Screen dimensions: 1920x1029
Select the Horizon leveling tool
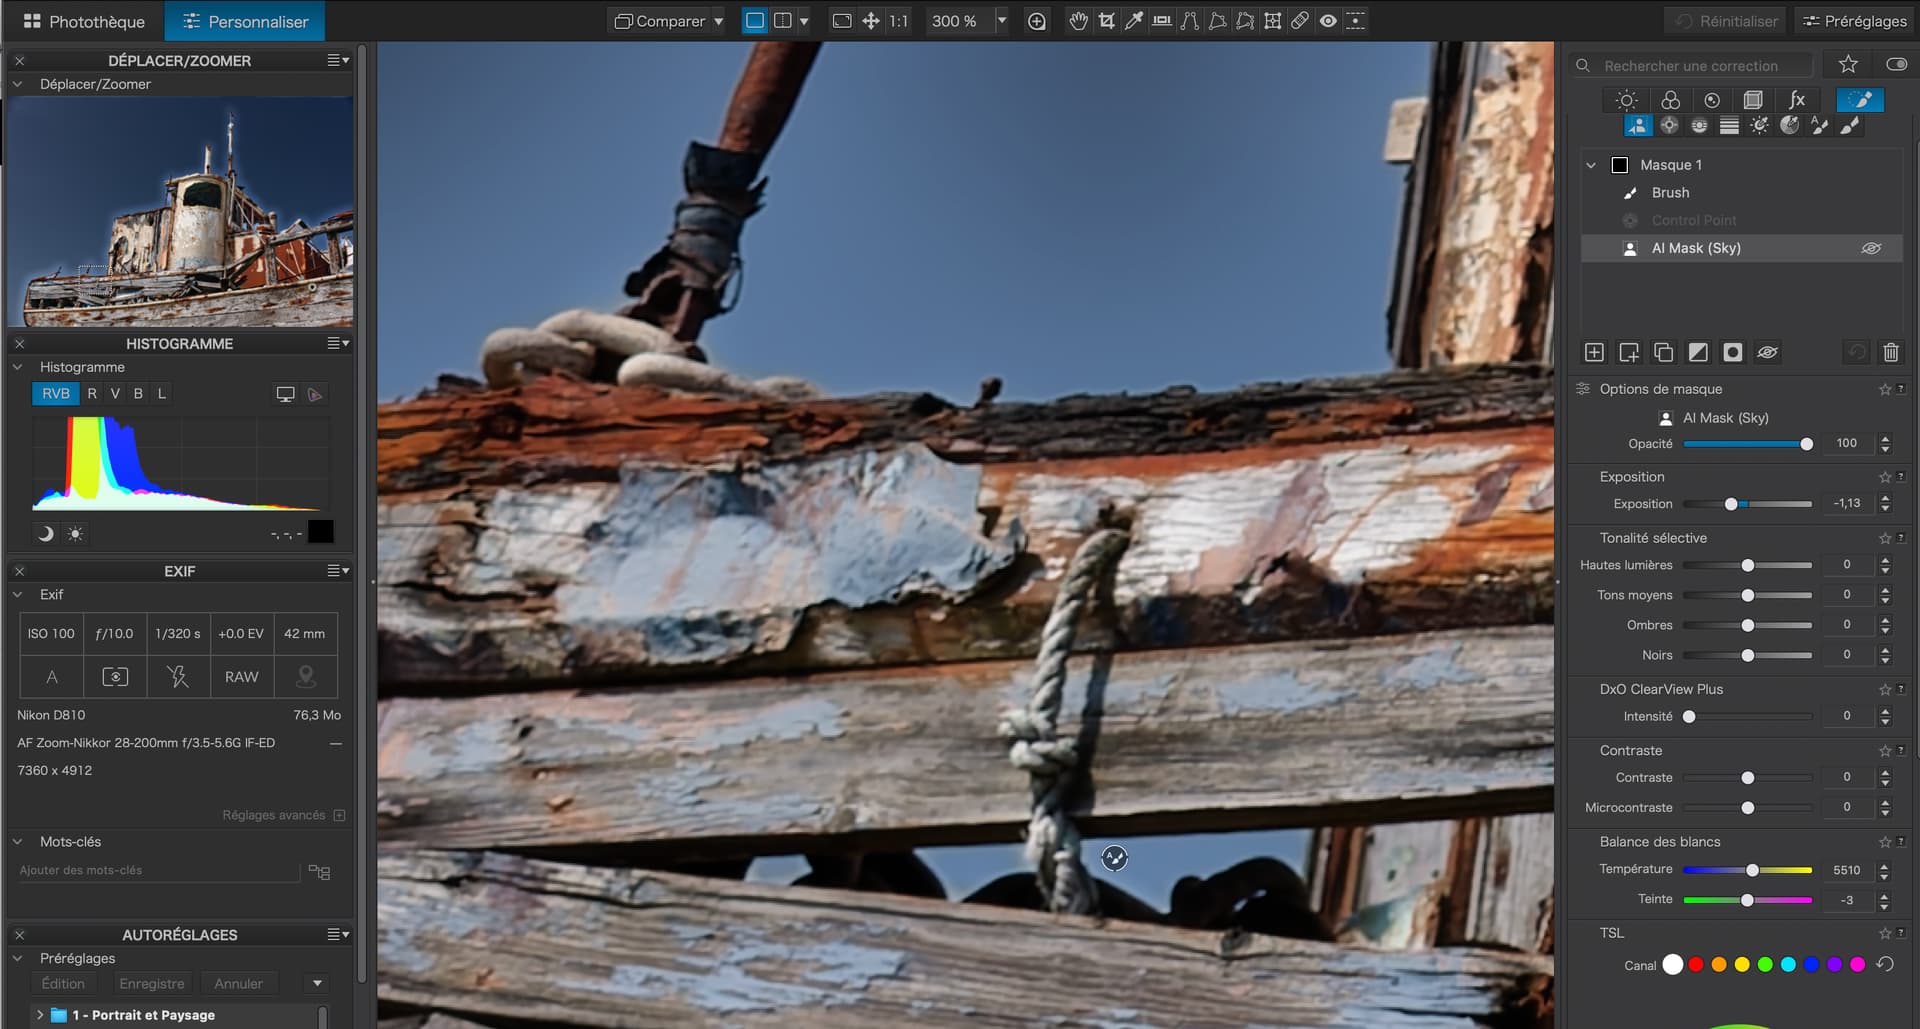pyautogui.click(x=1162, y=21)
